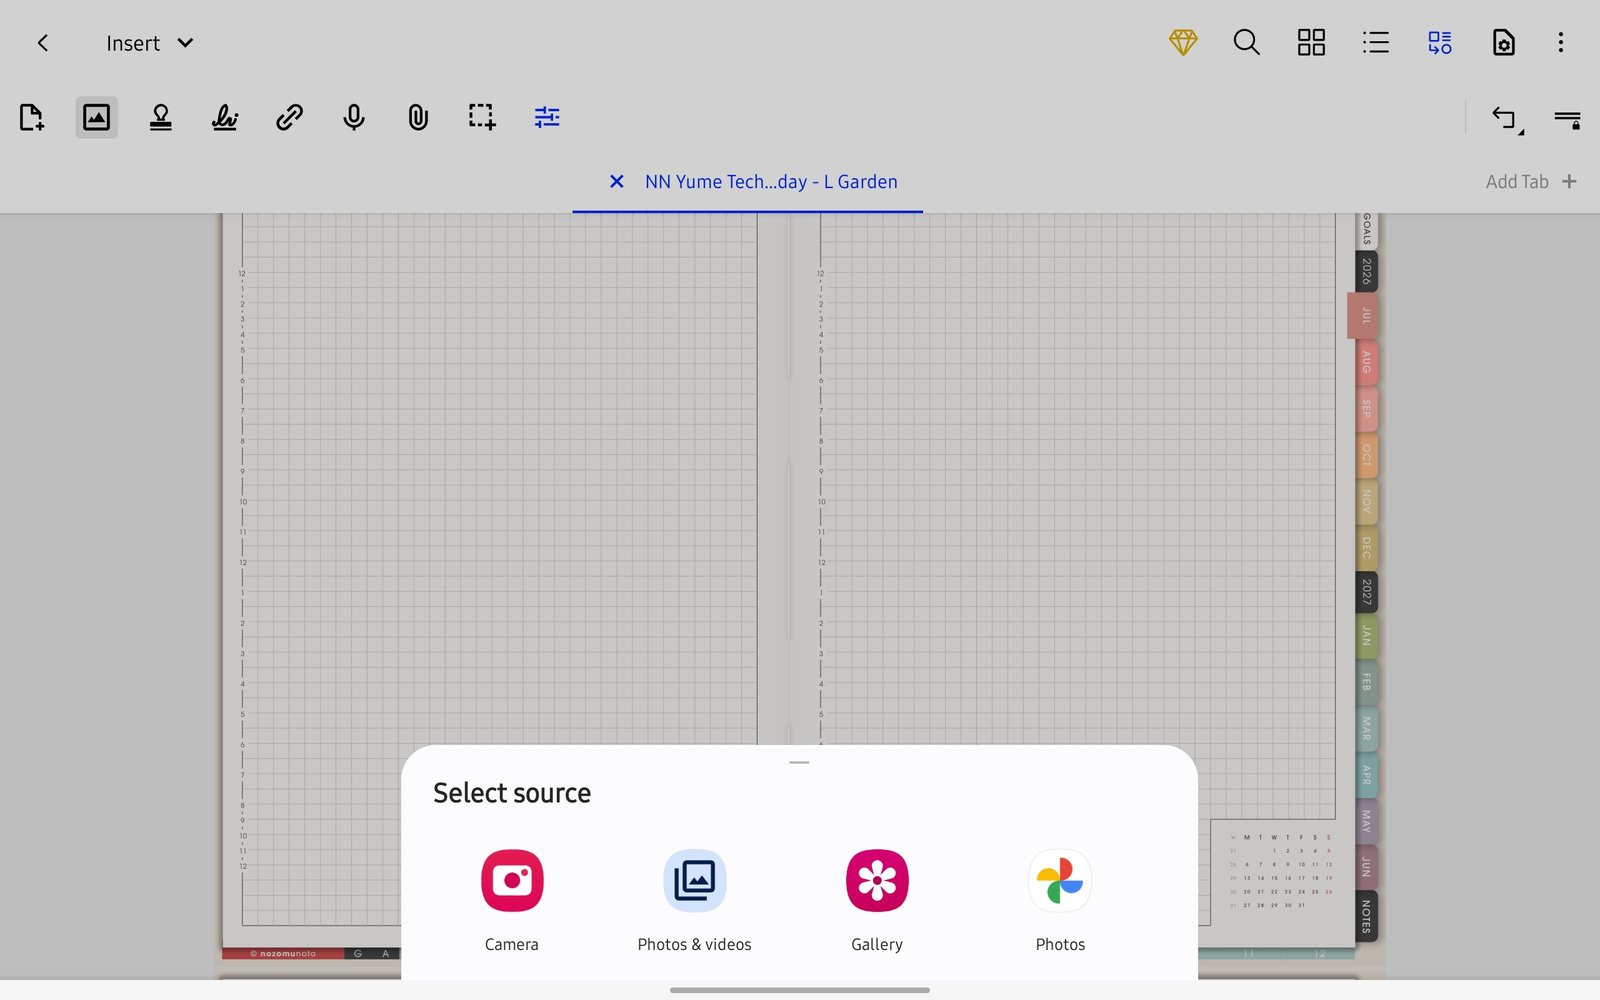The width and height of the screenshot is (1600, 1000).
Task: Choose Camera as image source
Action: pos(512,901)
